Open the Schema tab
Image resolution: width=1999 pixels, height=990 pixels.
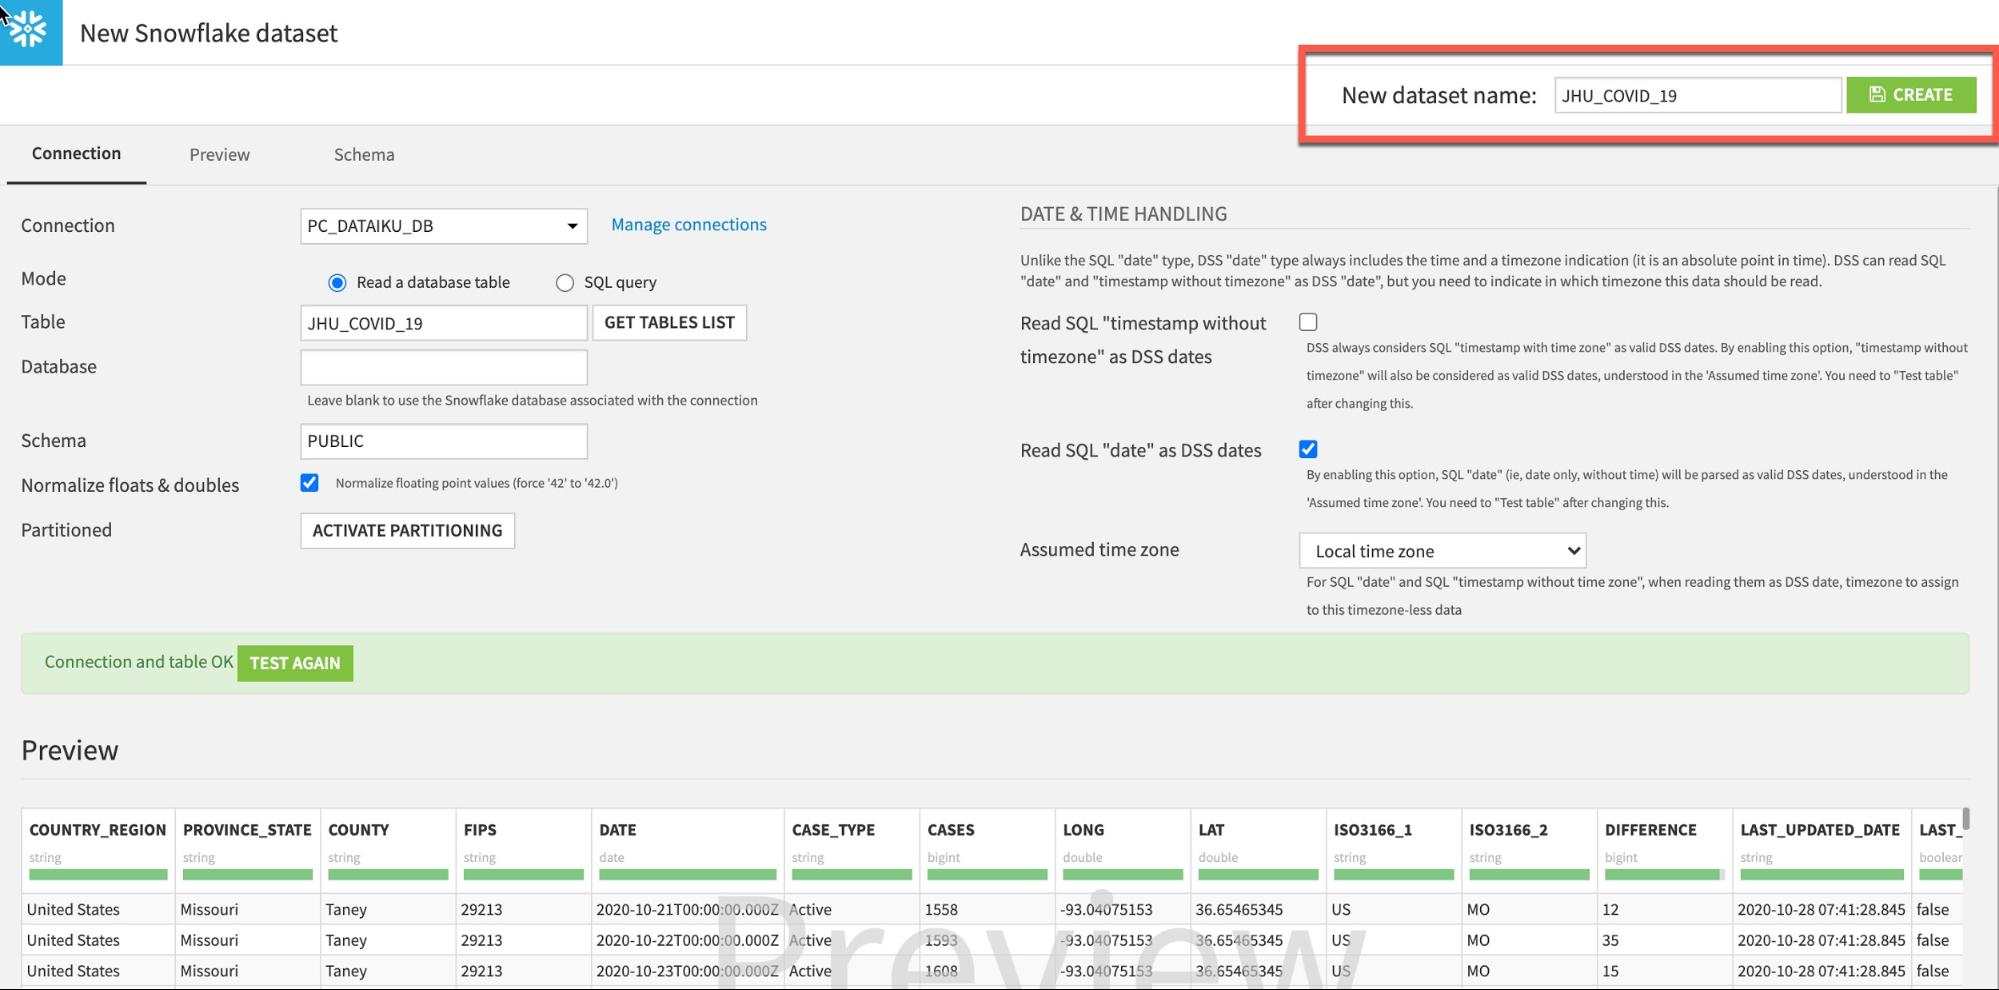pos(364,155)
